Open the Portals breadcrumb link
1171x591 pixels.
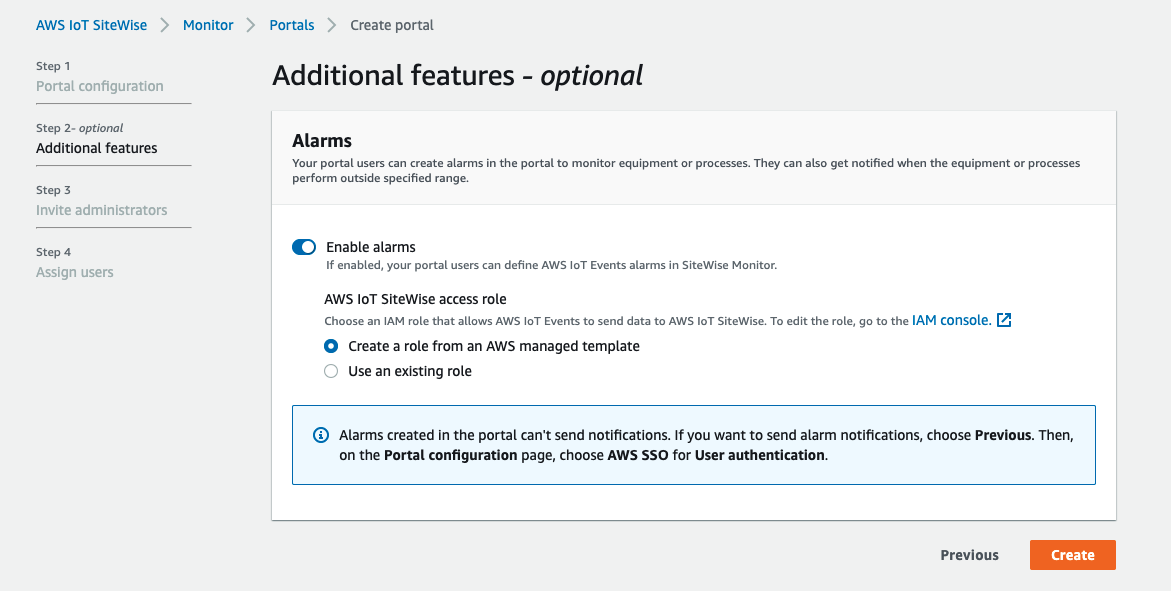[x=292, y=25]
